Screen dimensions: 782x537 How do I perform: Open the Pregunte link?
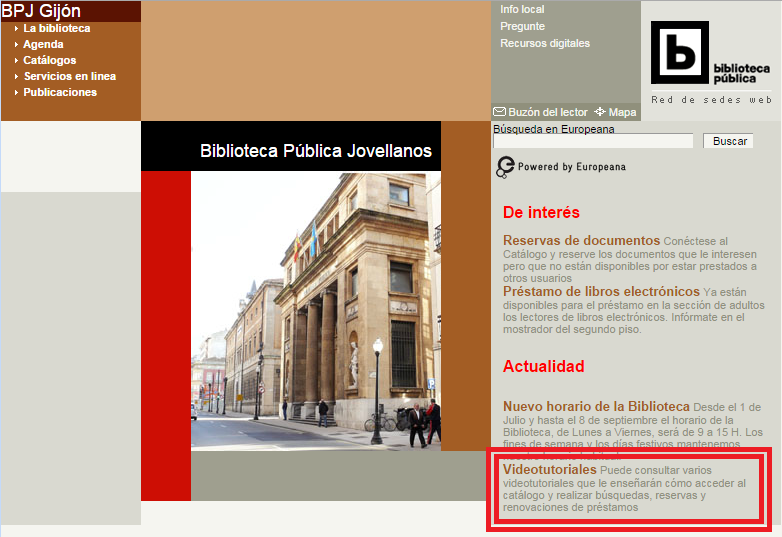pos(522,27)
